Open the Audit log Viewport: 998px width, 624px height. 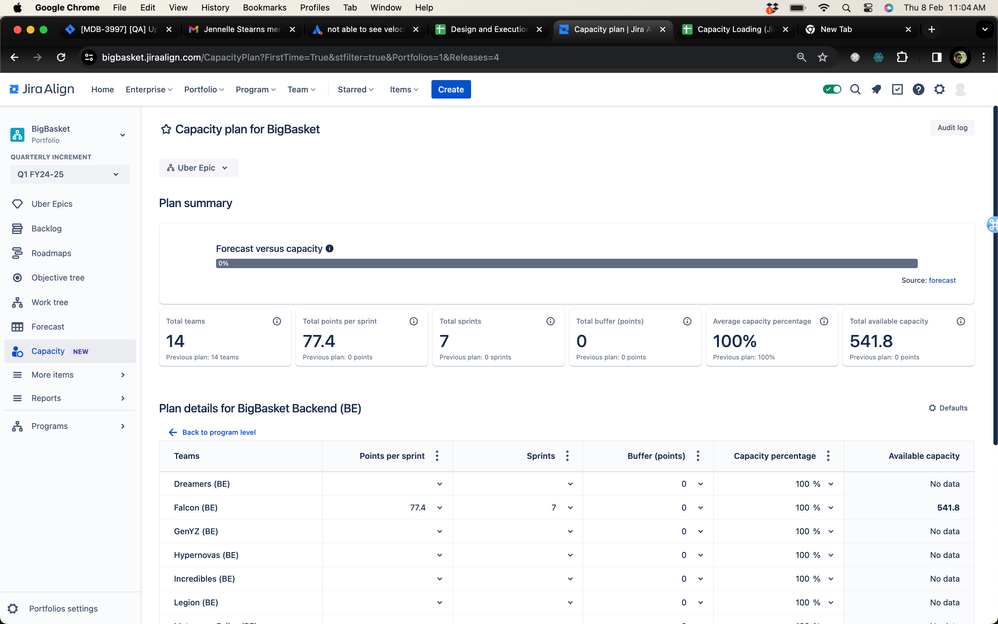pos(952,128)
